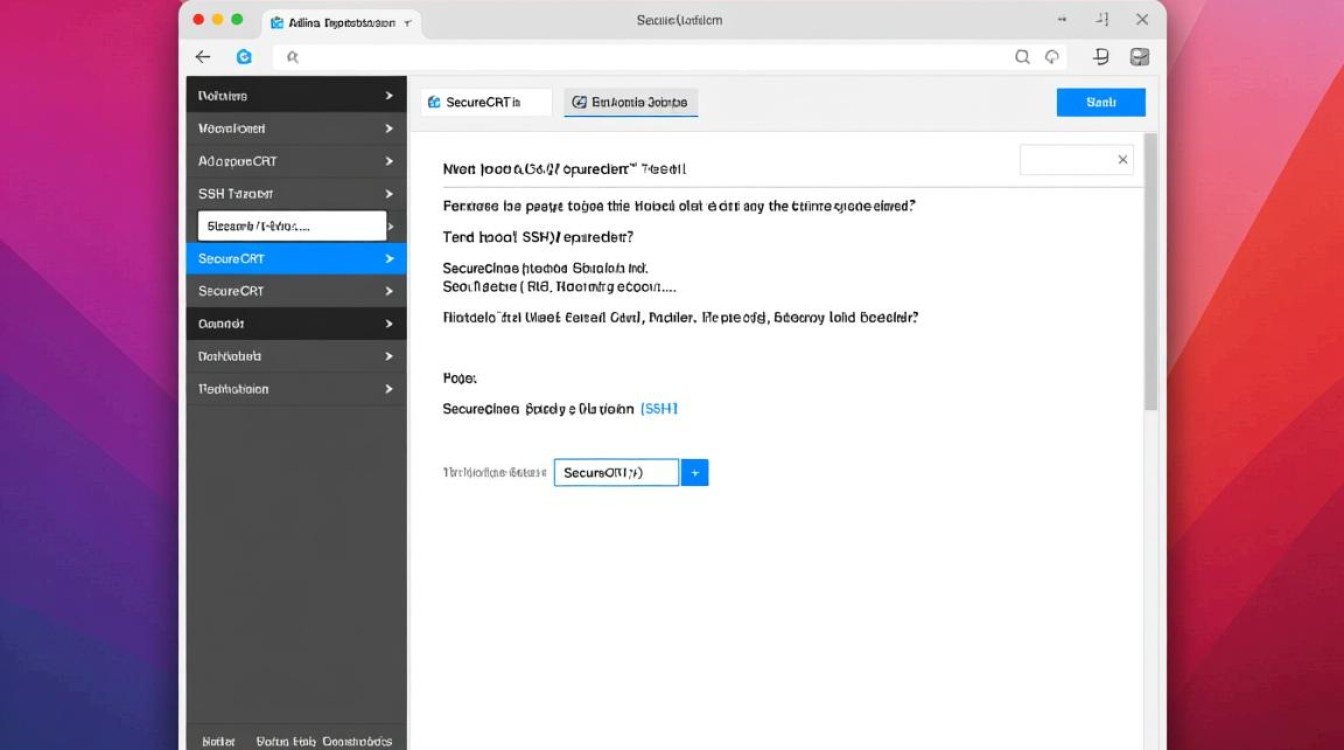The width and height of the screenshot is (1344, 750).
Task: Click the back arrow in the toolbar
Action: point(203,57)
